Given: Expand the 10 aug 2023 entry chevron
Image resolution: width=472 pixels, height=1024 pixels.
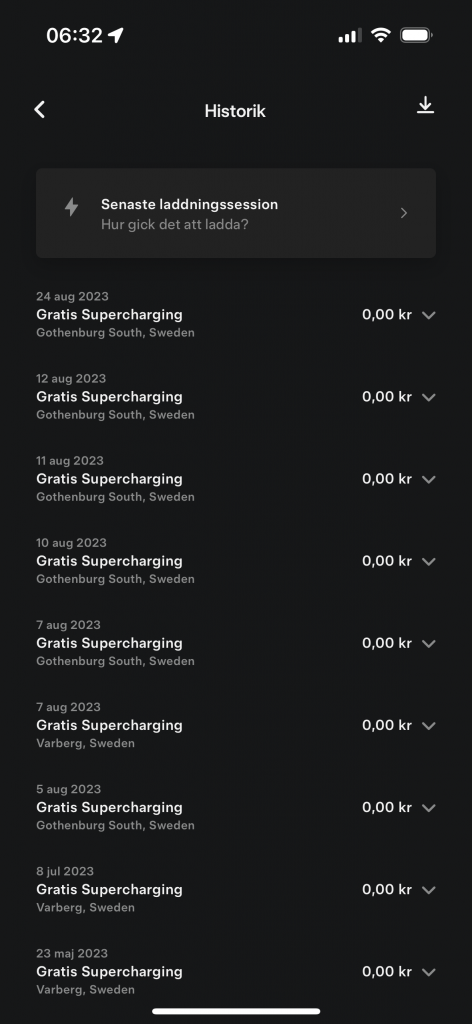Looking at the screenshot, I should point(429,562).
